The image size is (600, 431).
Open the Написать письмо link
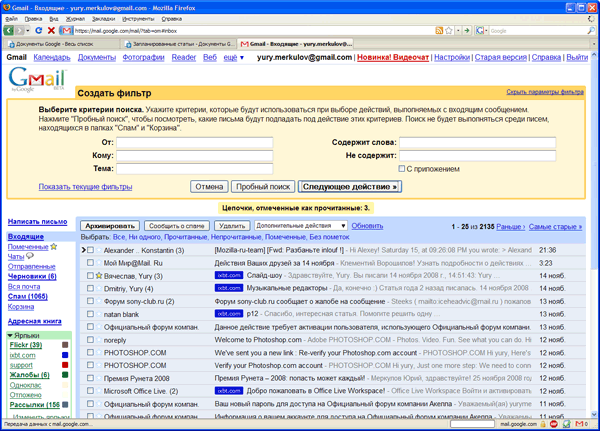pos(38,222)
